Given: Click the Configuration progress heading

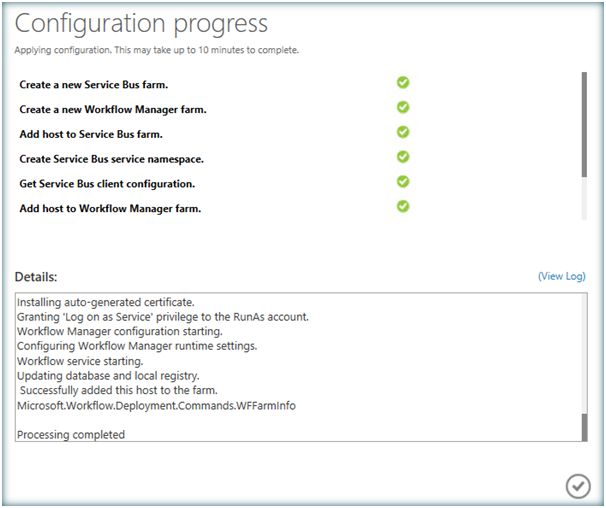Looking at the screenshot, I should 140,24.
